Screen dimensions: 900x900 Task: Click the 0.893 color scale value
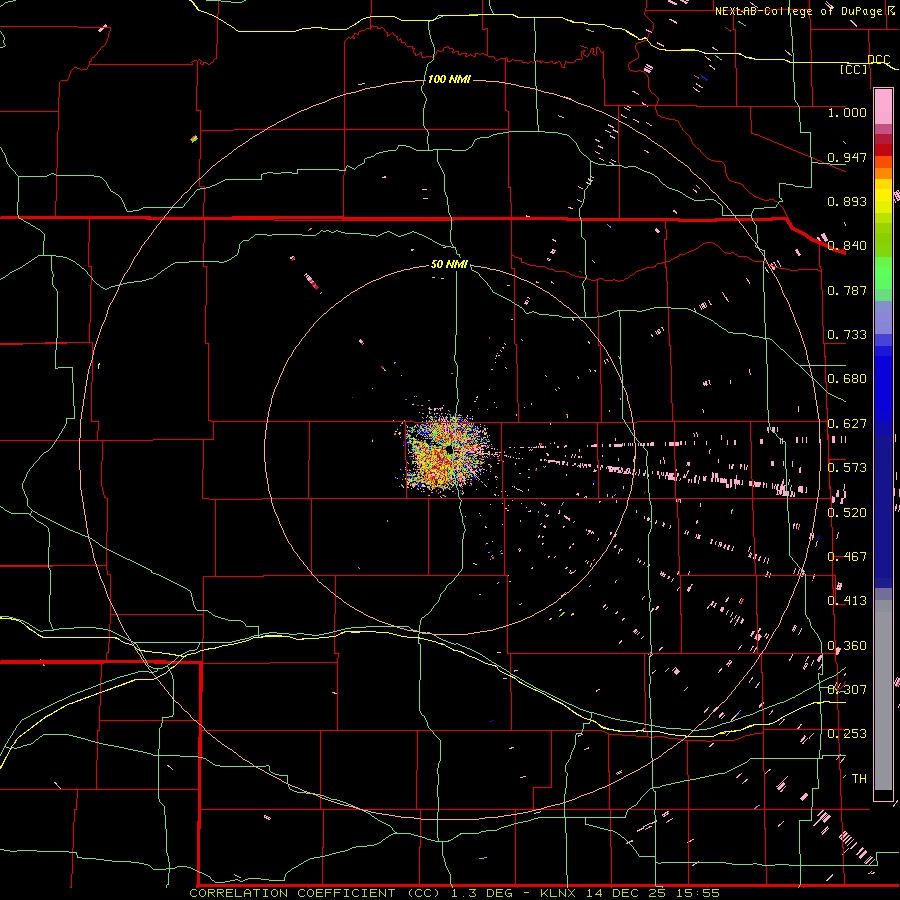(x=847, y=201)
